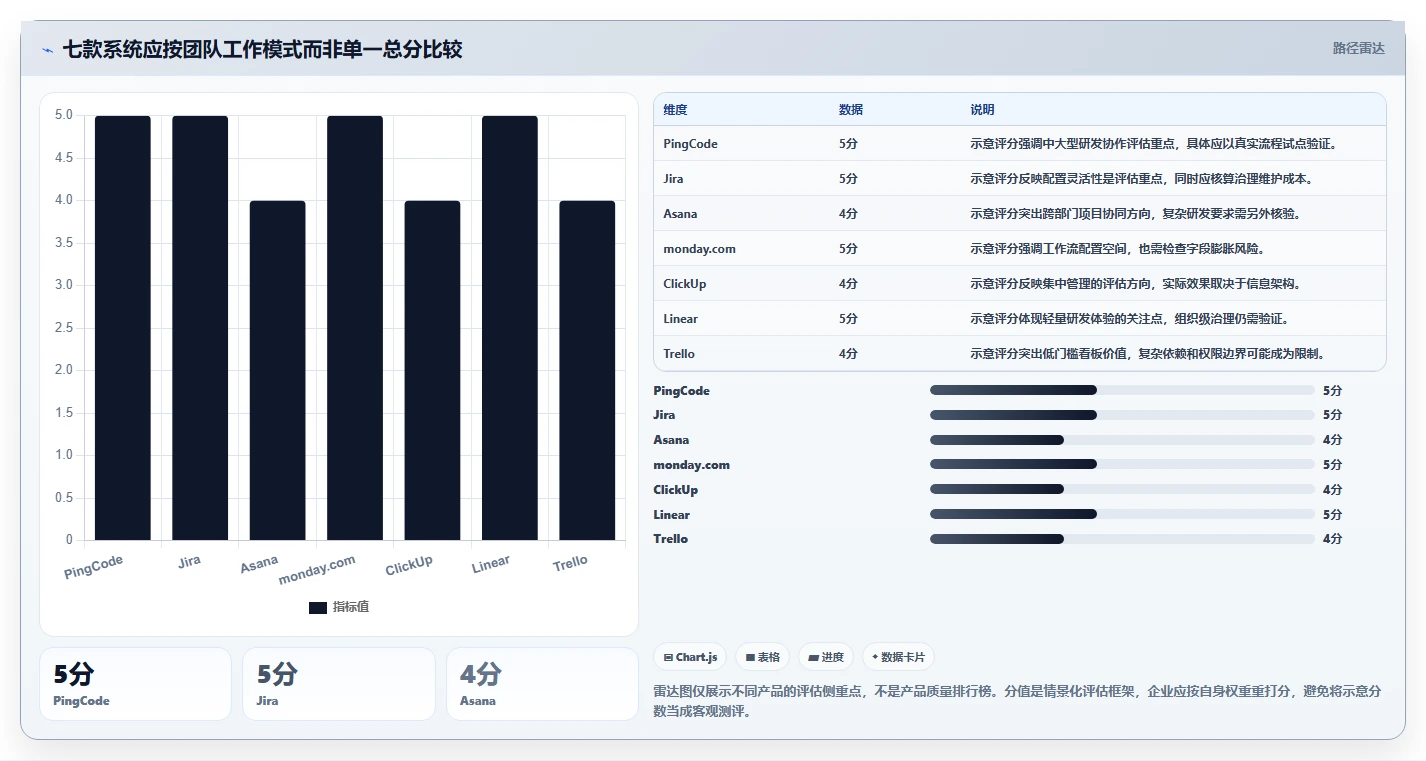
Task: Click the x-axis label monday.com
Action: 317,570
